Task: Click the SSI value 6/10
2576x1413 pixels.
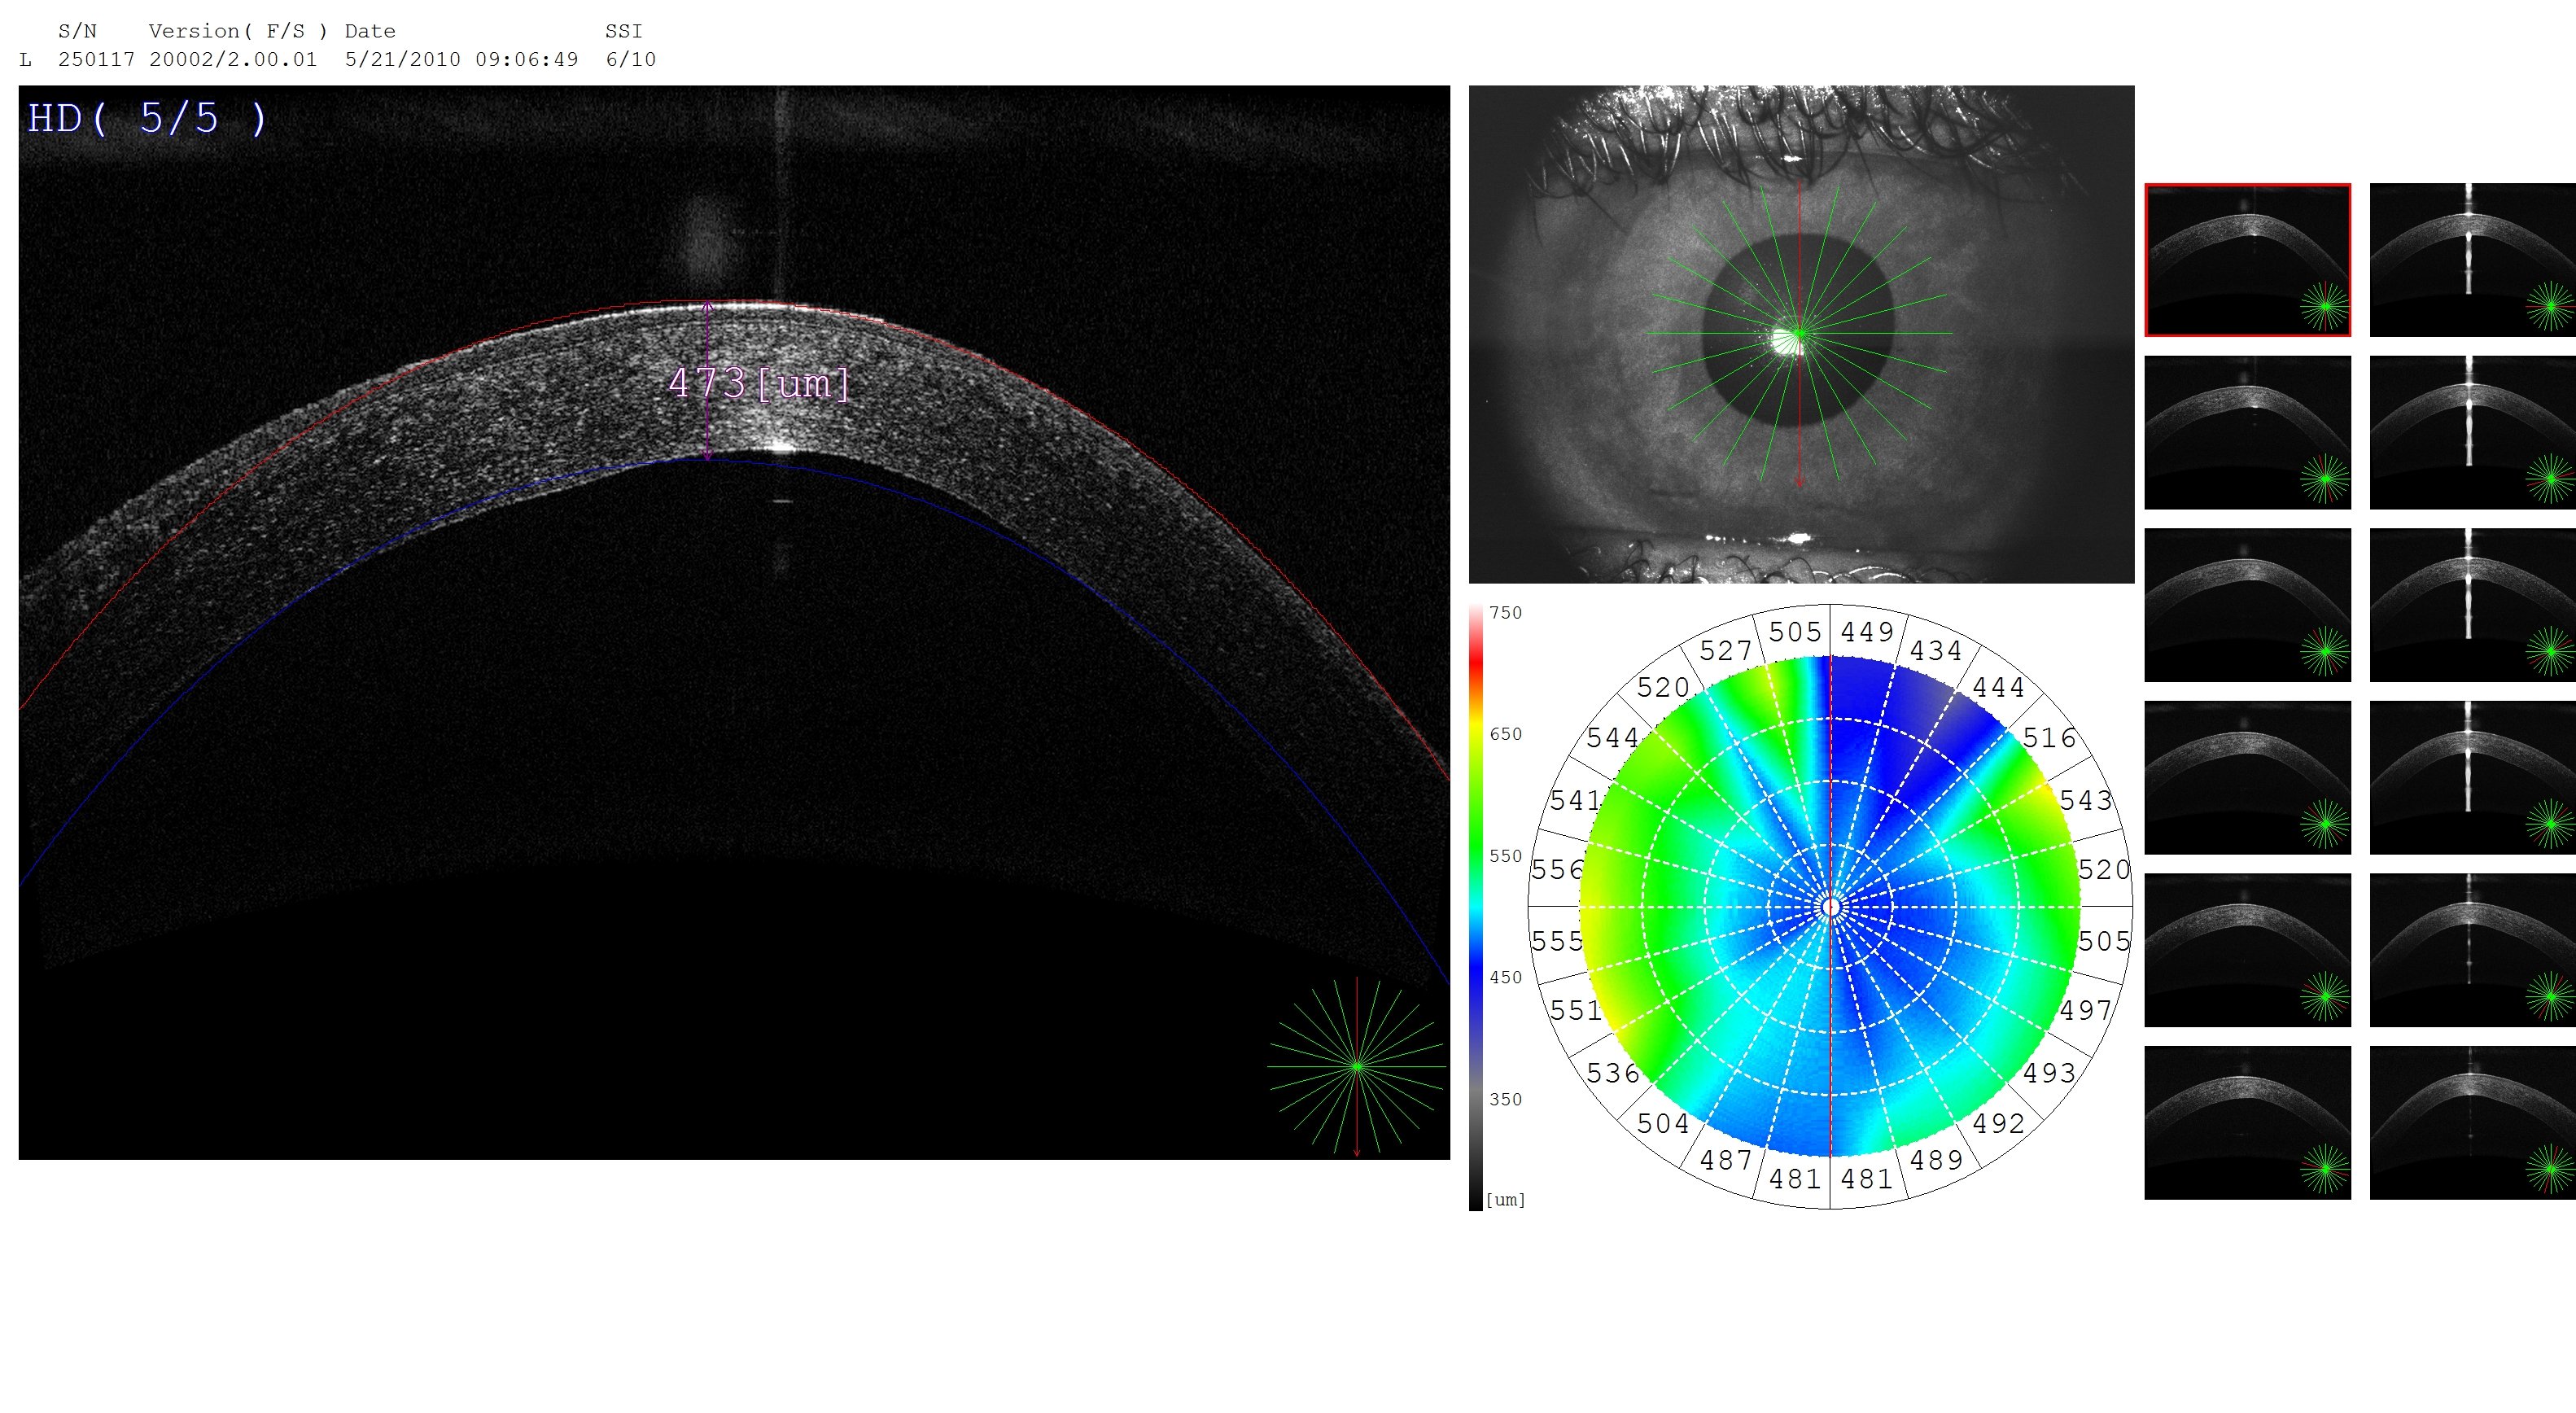Action: (x=631, y=59)
